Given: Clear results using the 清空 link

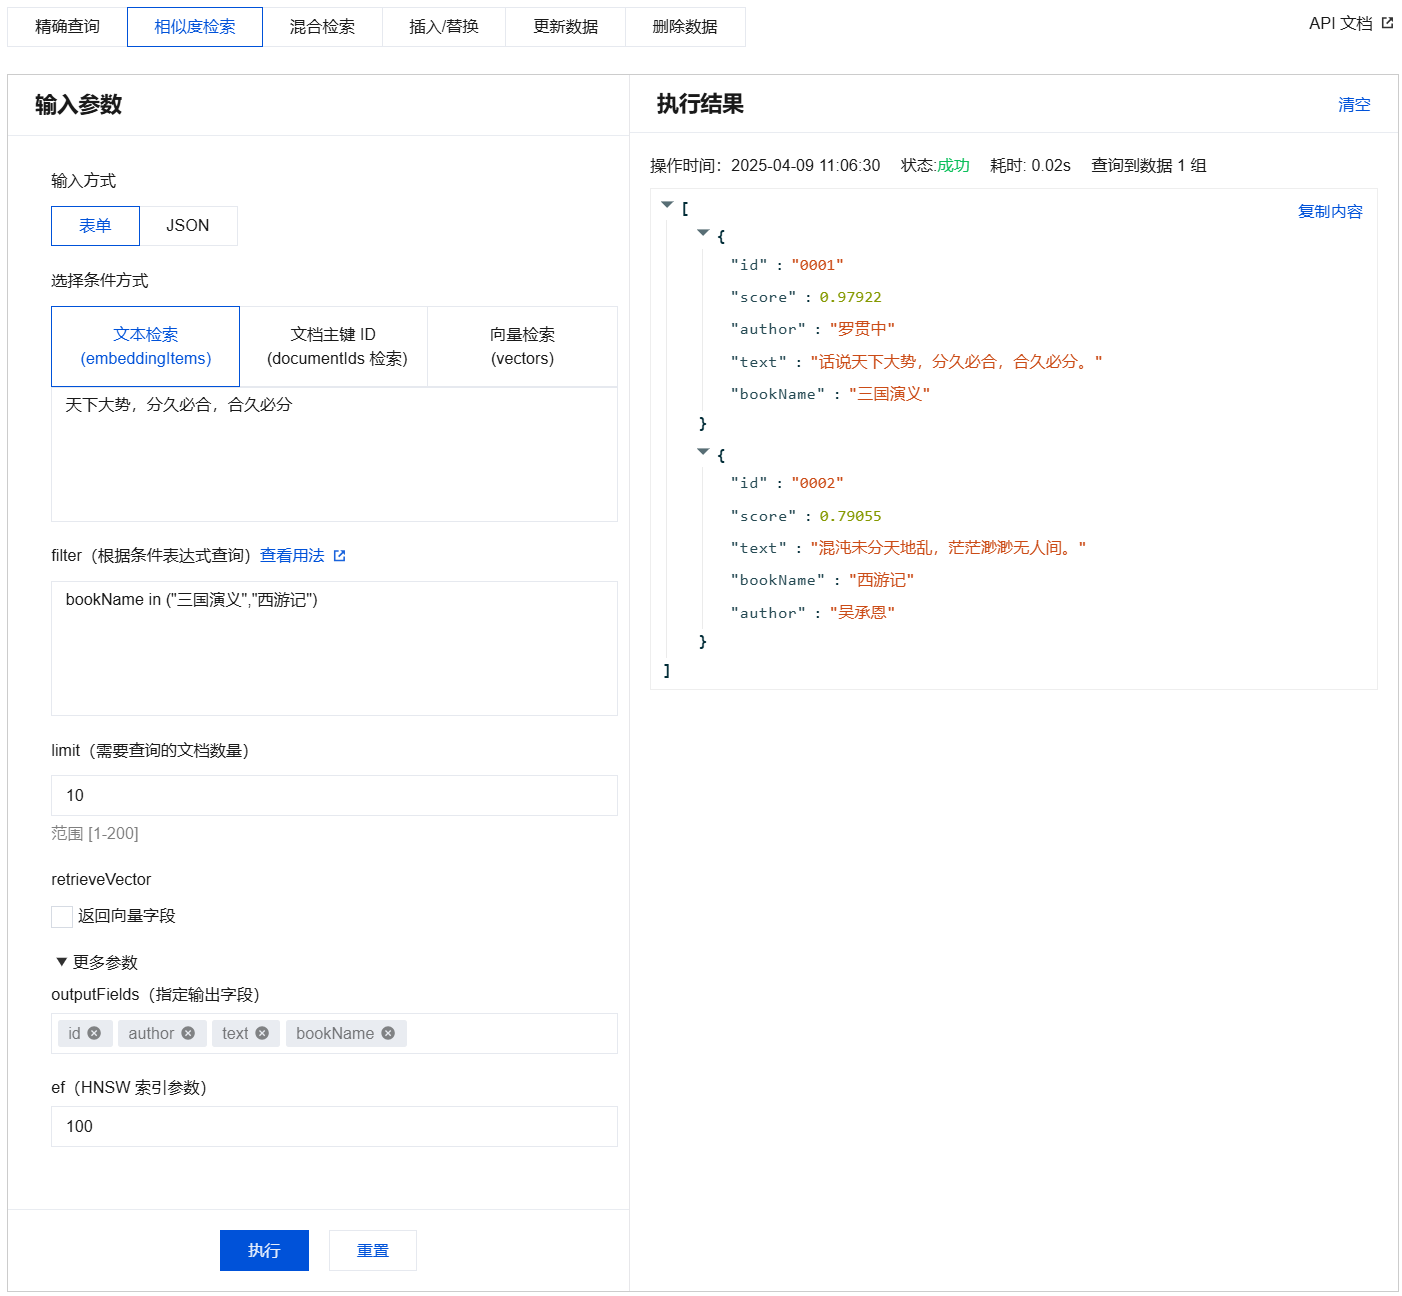Looking at the screenshot, I should pyautogui.click(x=1354, y=105).
